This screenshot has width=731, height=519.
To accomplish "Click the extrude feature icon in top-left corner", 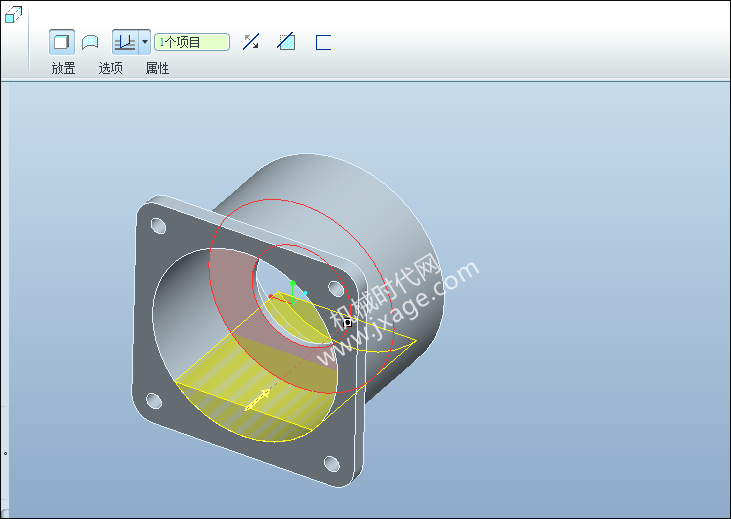I will tap(13, 14).
